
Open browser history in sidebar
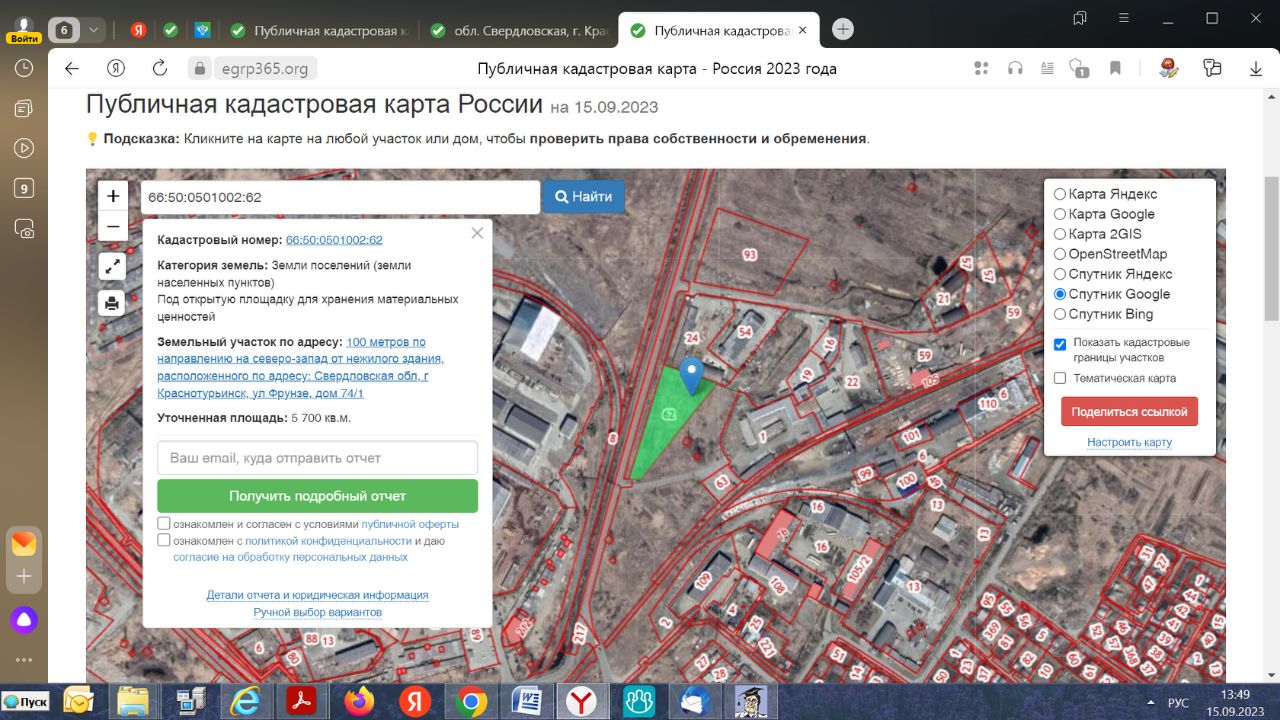coord(24,68)
